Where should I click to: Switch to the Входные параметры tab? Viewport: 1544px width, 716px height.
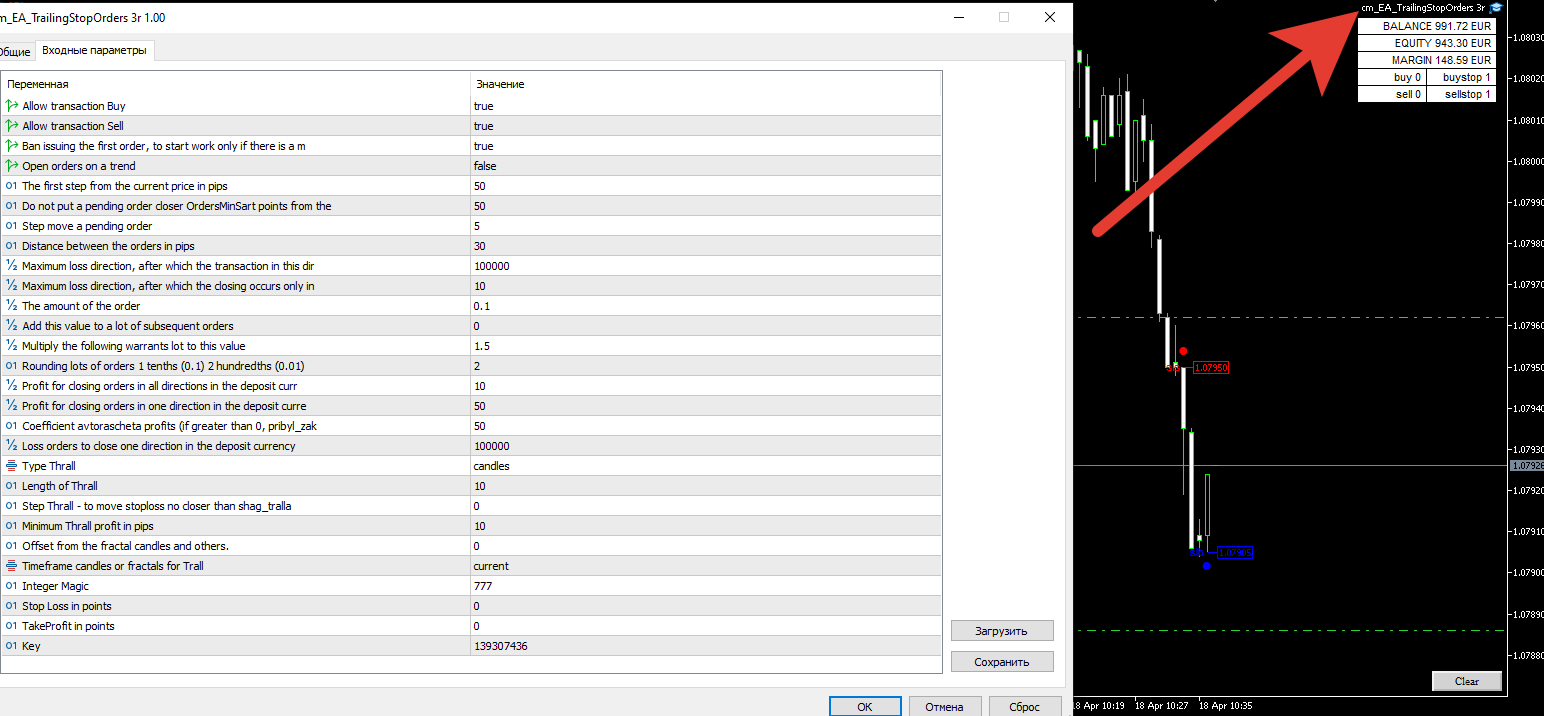click(x=94, y=50)
